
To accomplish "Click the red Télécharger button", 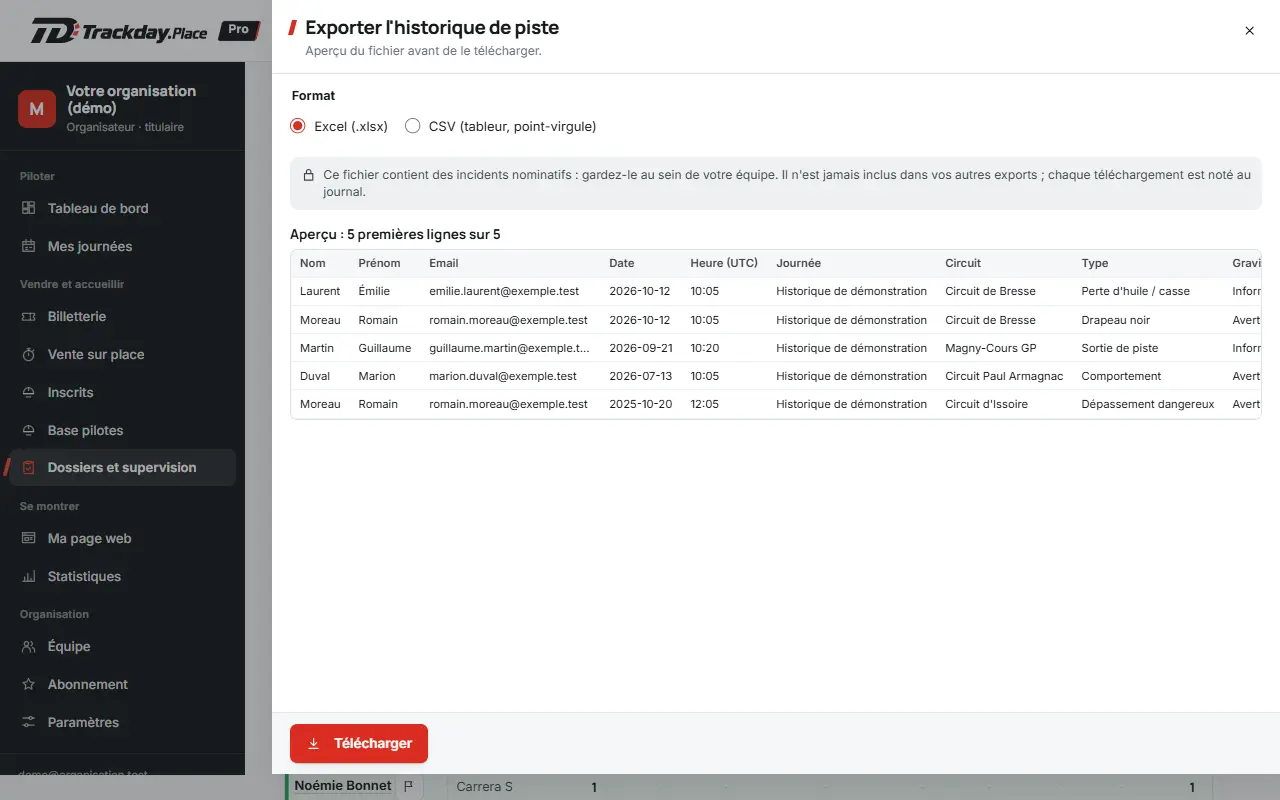I will (359, 743).
